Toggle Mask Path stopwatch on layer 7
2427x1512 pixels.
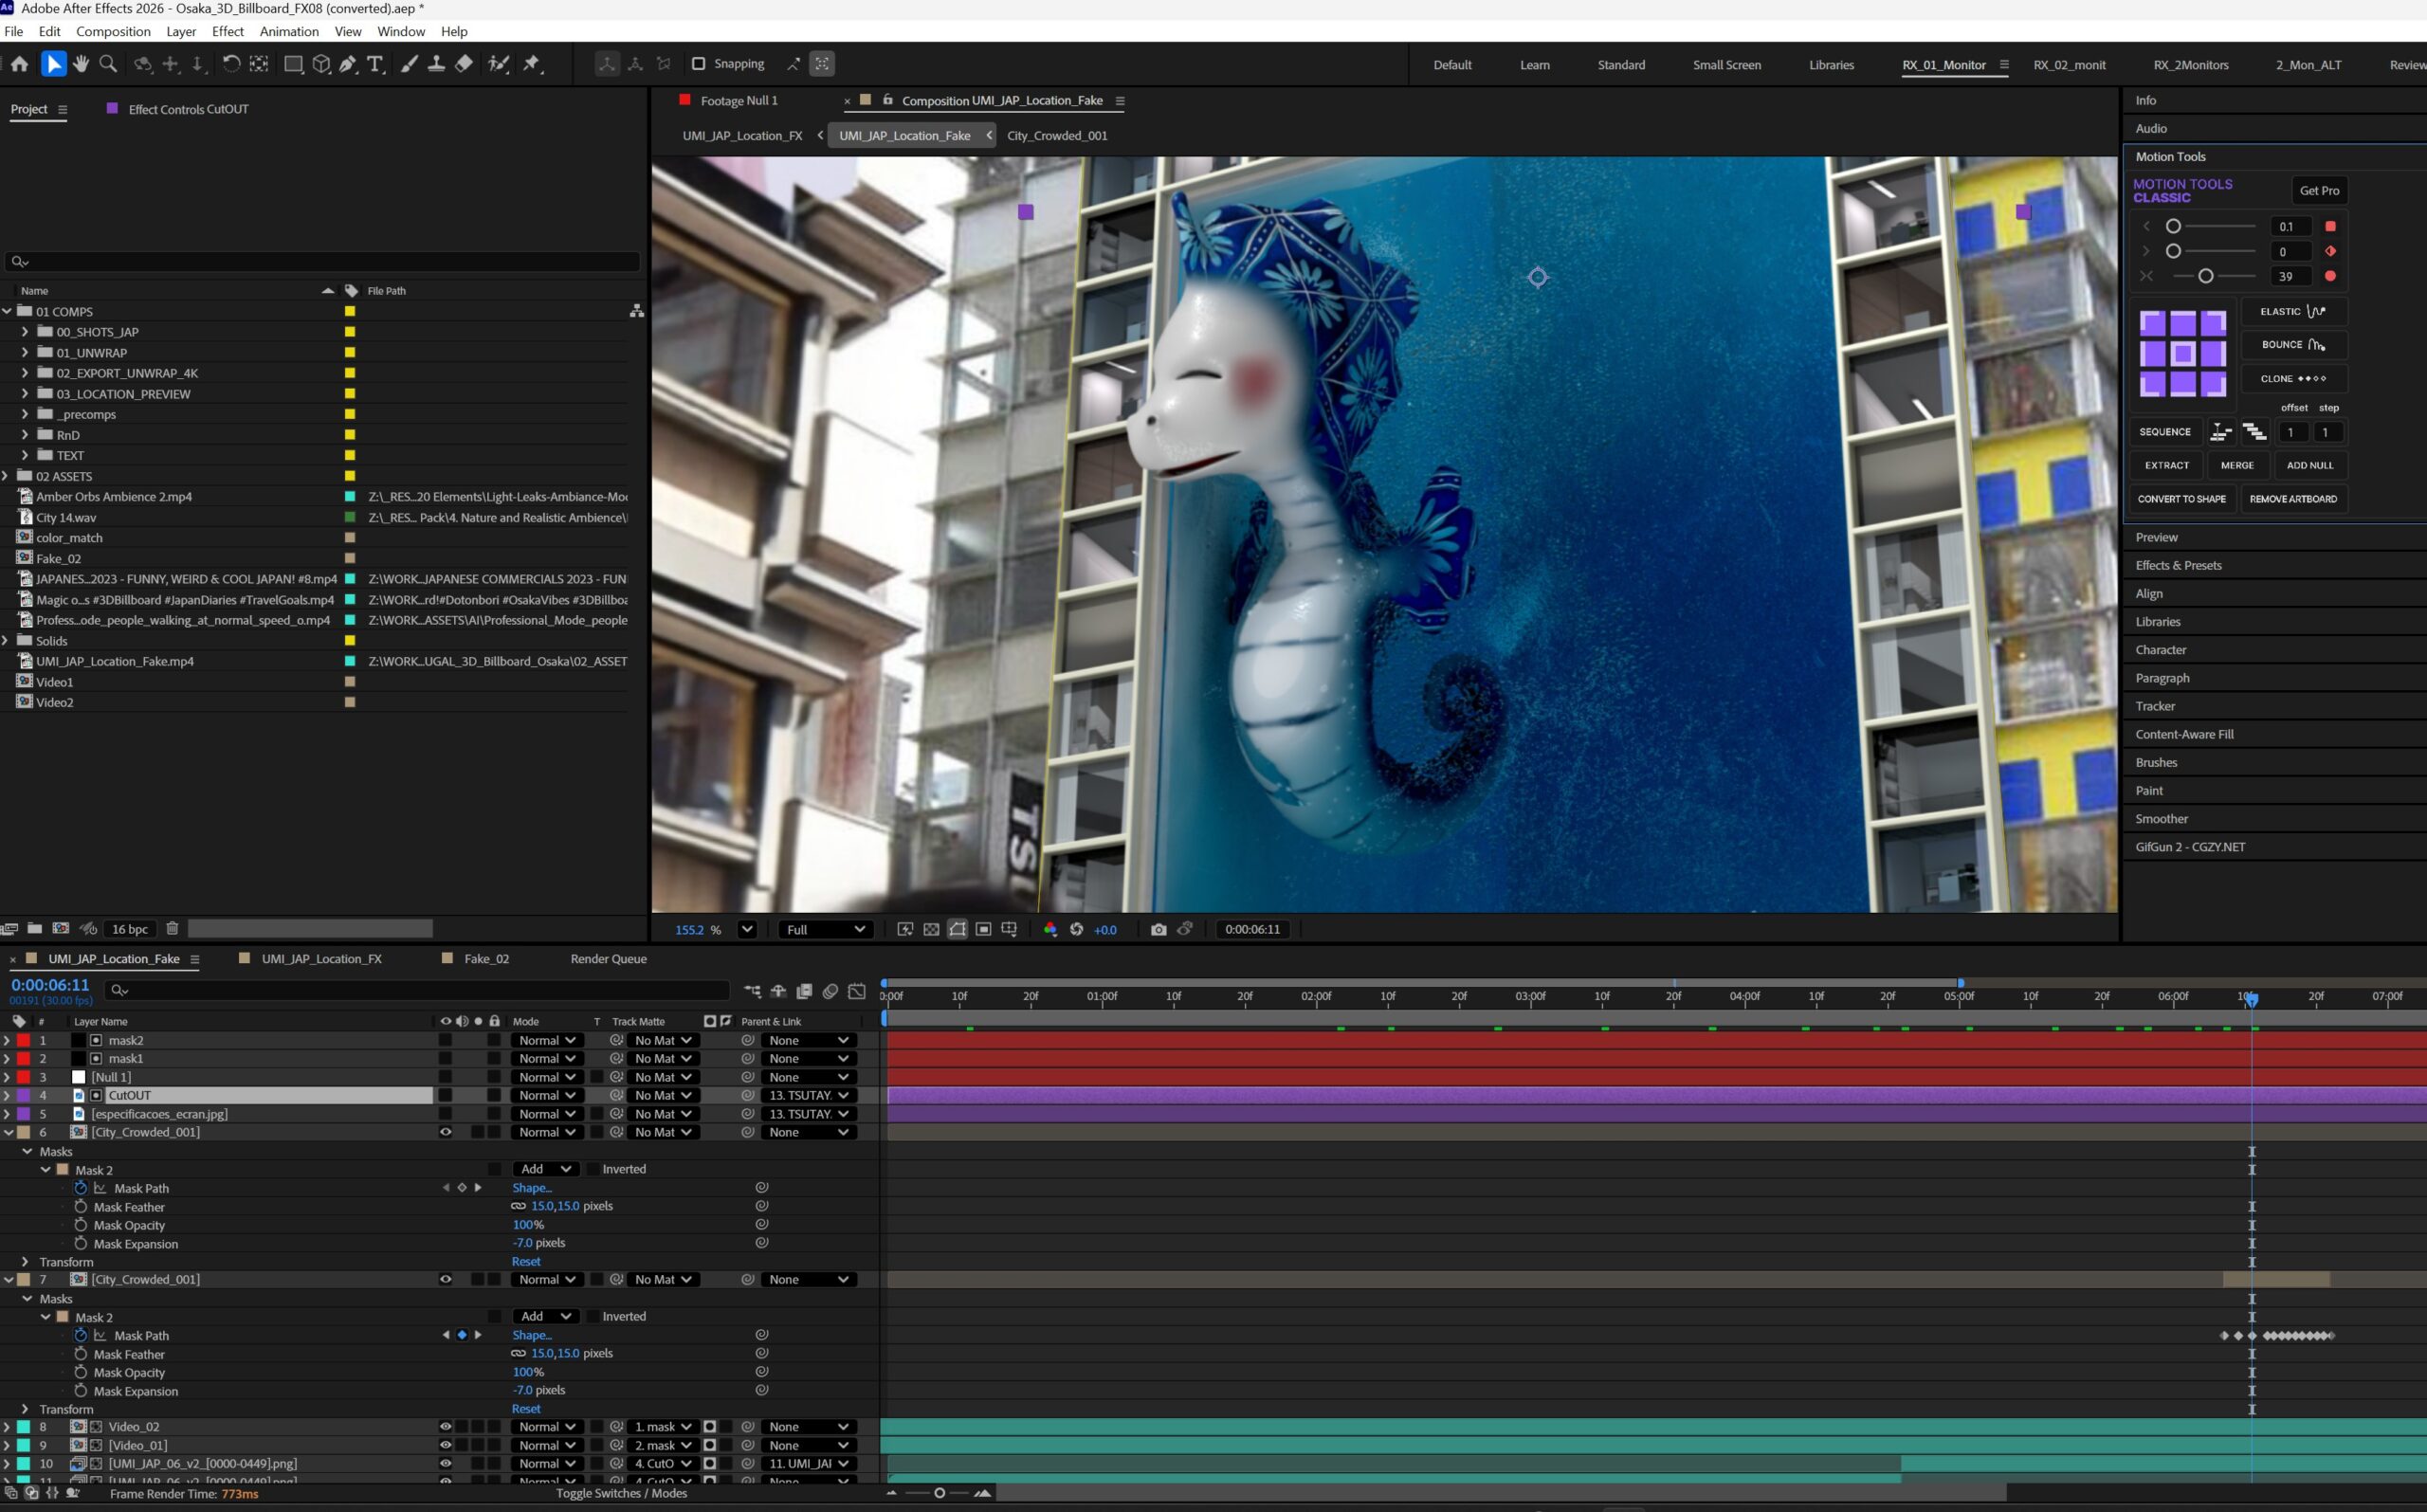(81, 1335)
